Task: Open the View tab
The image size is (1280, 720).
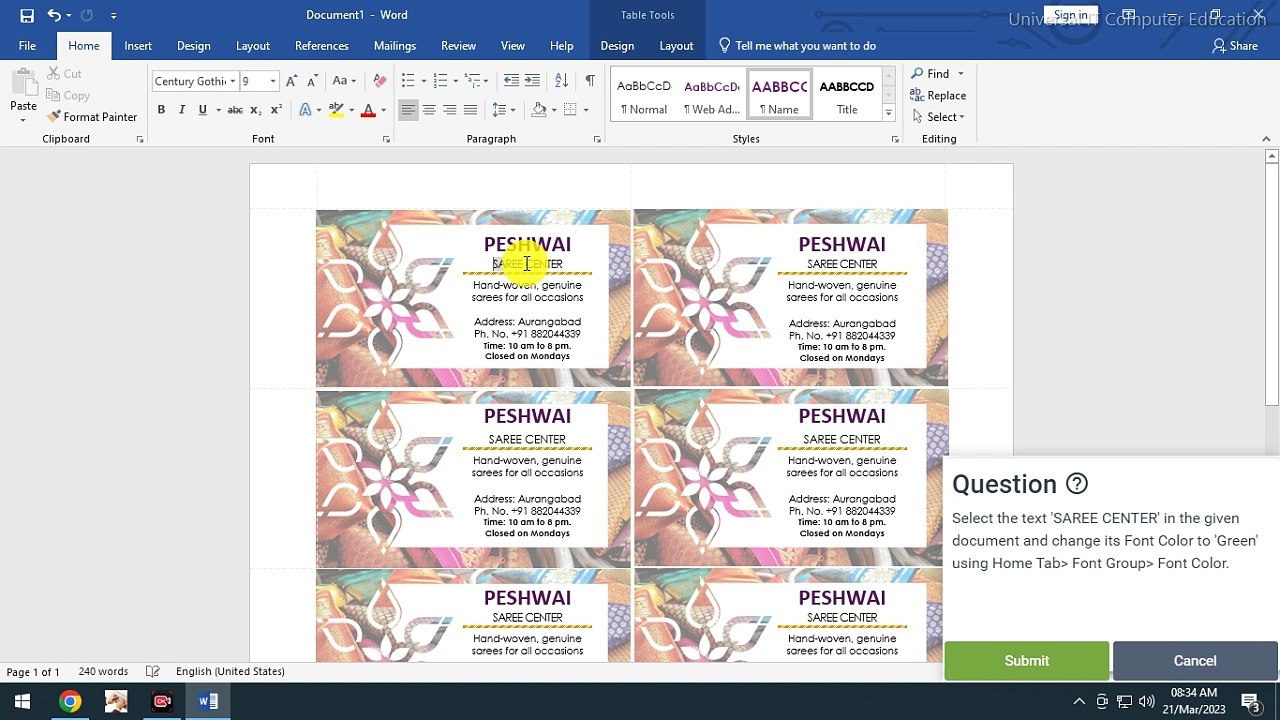Action: click(x=513, y=45)
